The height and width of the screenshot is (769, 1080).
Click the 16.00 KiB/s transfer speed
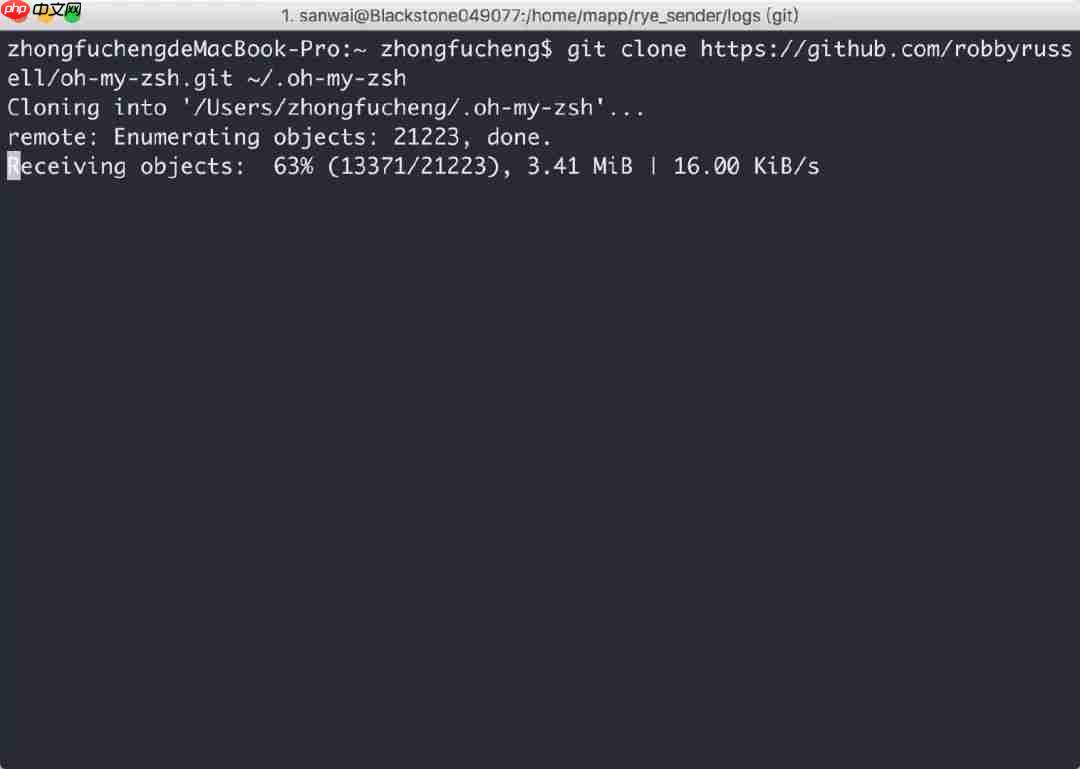(746, 167)
